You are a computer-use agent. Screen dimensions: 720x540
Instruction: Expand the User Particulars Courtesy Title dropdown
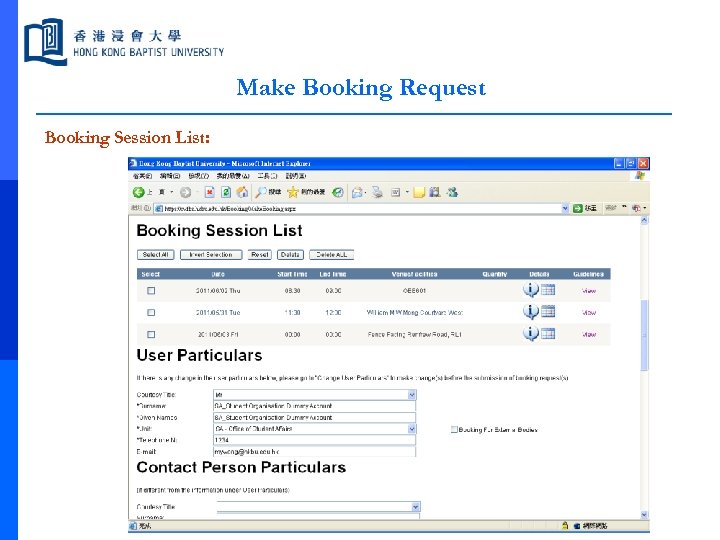(412, 395)
